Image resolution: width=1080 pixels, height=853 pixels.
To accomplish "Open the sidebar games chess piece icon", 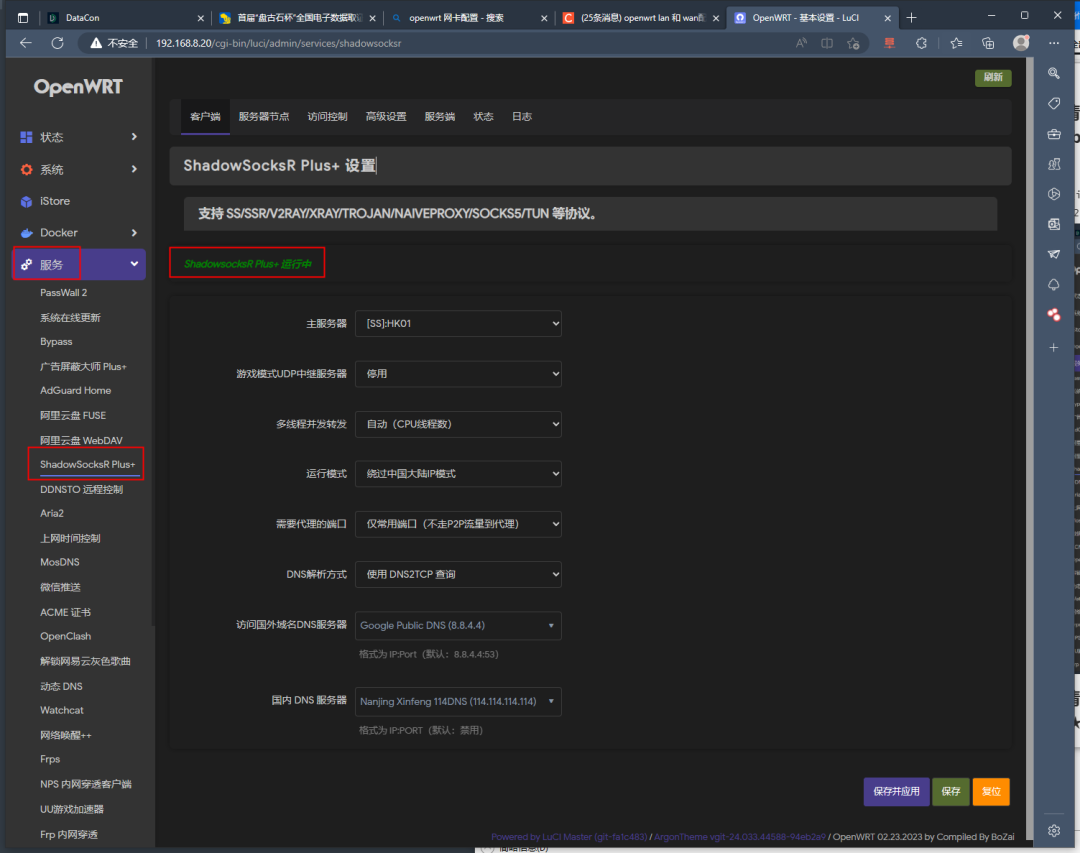I will [1054, 164].
